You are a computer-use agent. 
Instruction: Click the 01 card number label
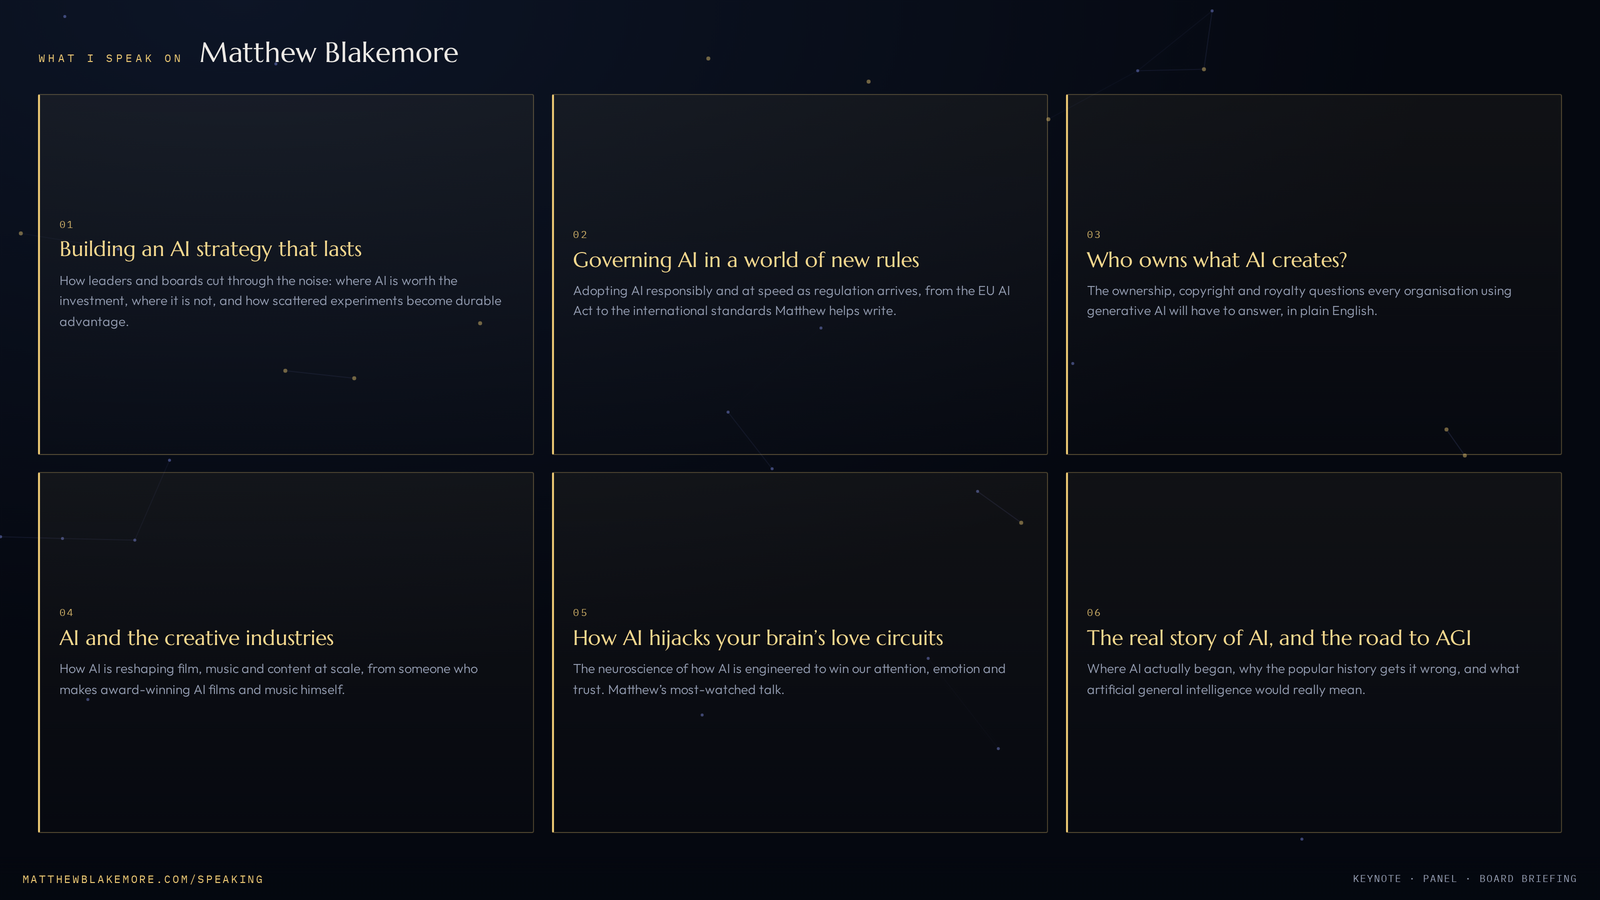(66, 225)
